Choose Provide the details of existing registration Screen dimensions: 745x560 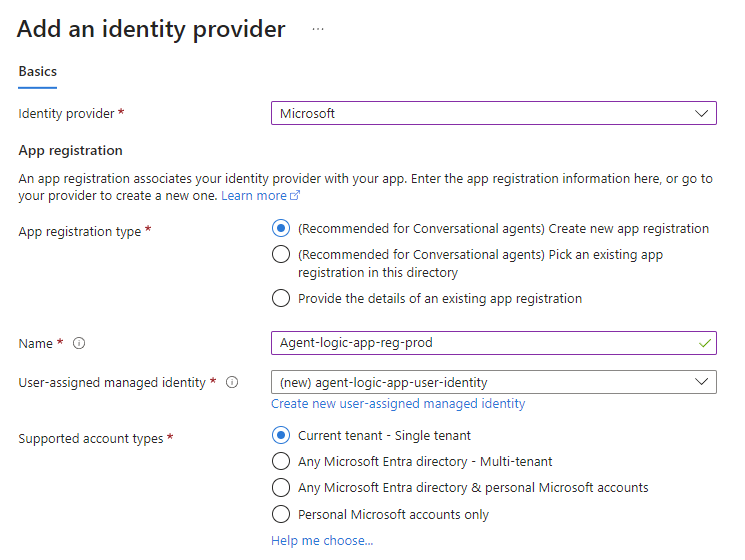pyautogui.click(x=281, y=298)
